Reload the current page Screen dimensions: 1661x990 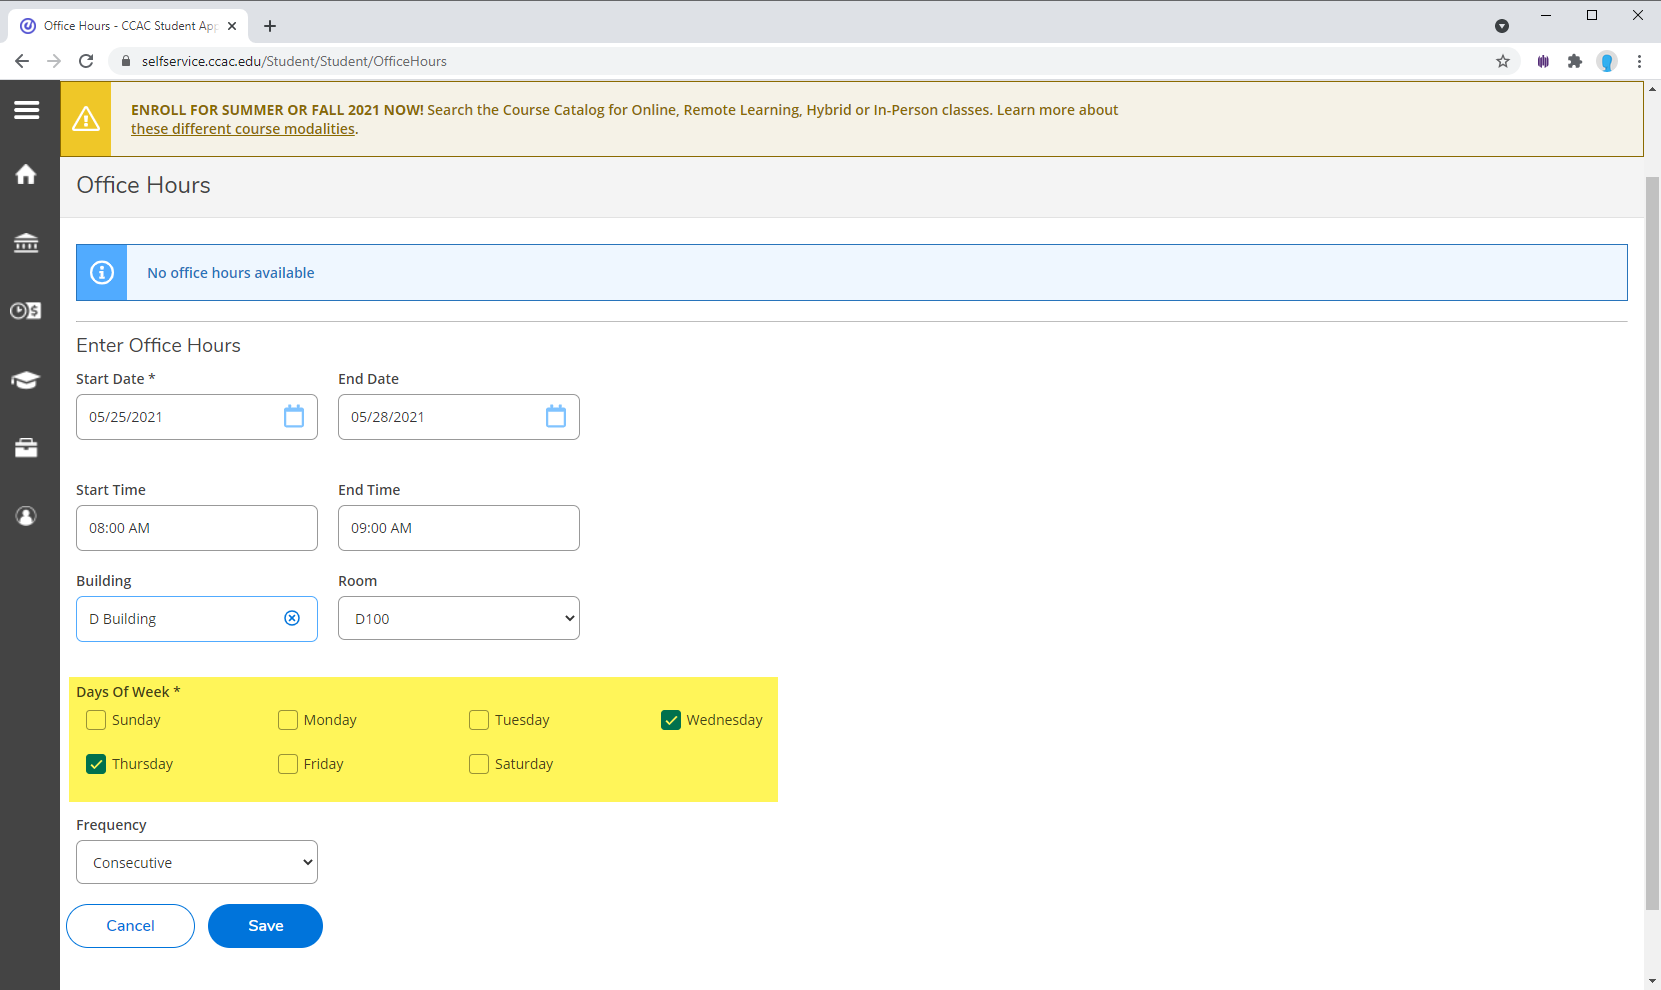click(x=86, y=61)
